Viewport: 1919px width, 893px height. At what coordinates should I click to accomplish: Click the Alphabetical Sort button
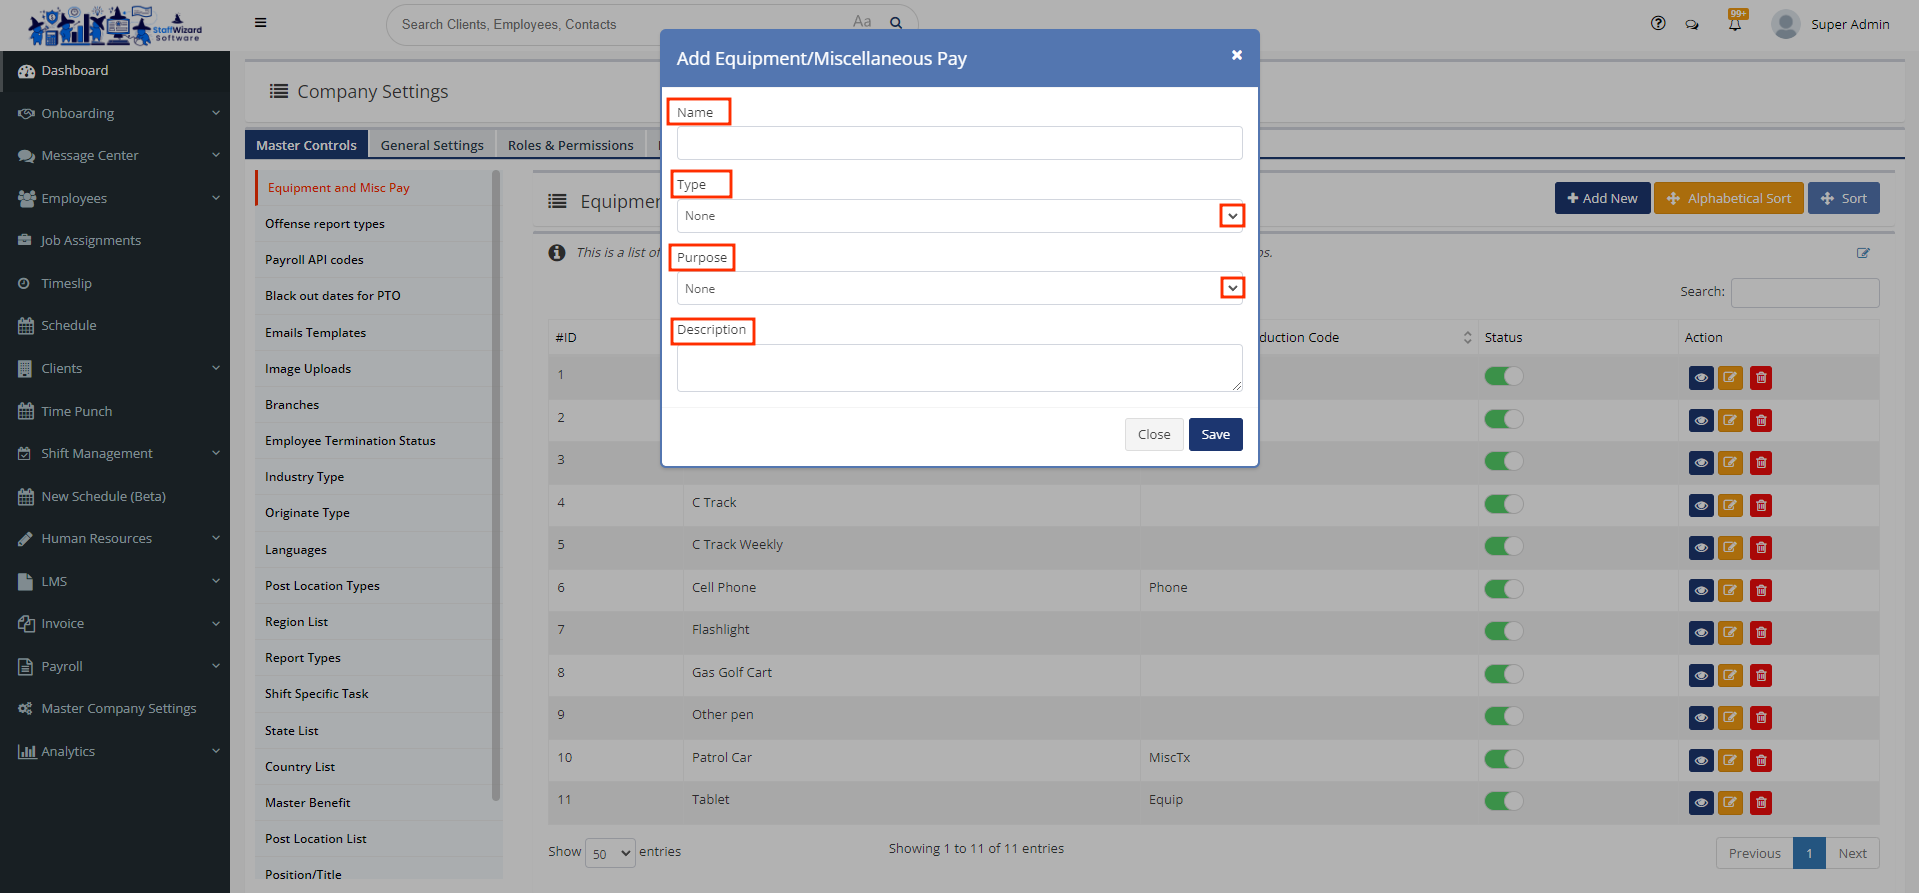point(1728,198)
